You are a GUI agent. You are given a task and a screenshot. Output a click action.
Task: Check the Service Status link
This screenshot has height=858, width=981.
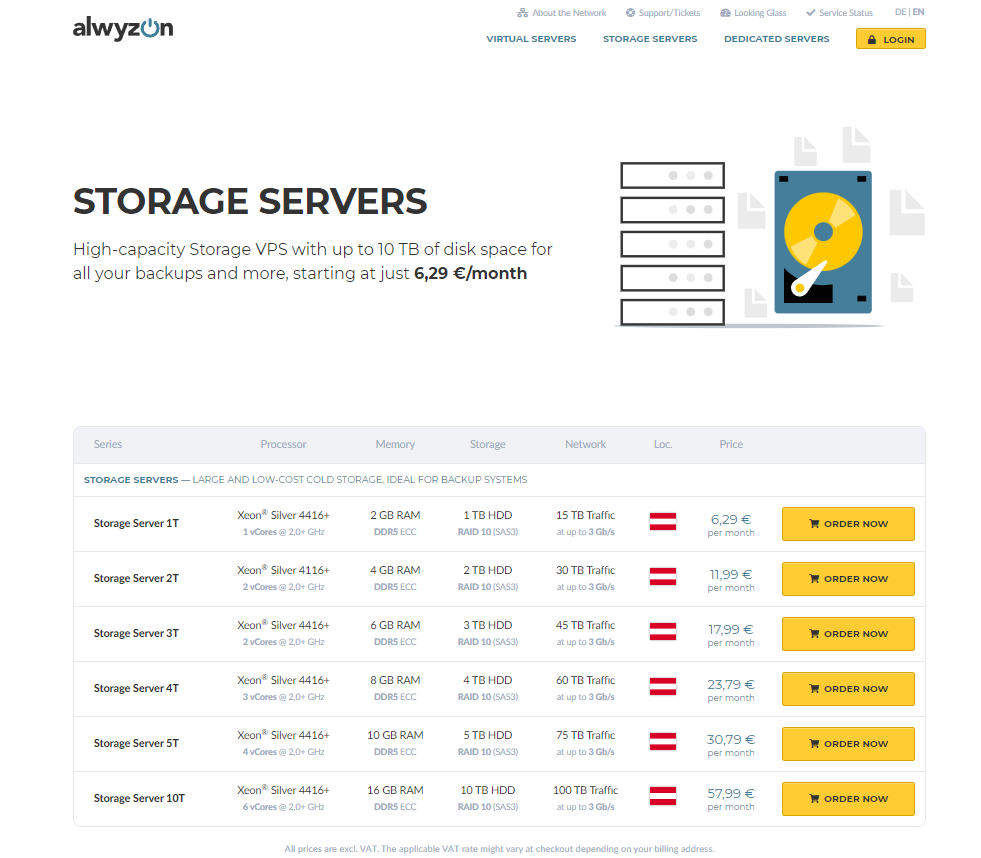(839, 13)
